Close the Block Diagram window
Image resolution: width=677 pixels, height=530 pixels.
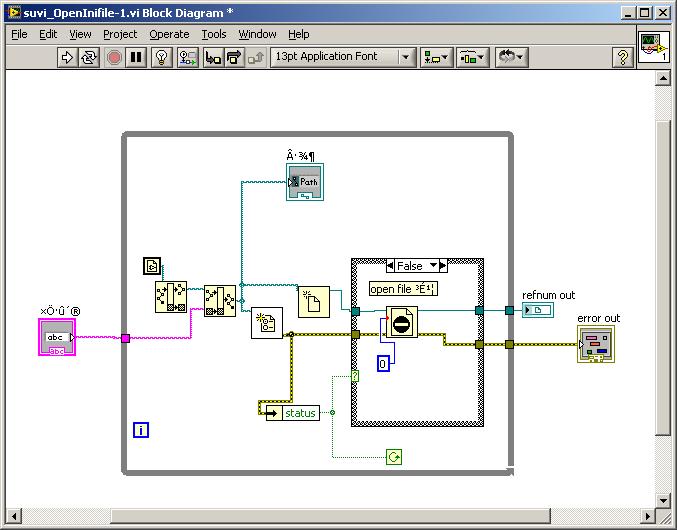tap(662, 13)
